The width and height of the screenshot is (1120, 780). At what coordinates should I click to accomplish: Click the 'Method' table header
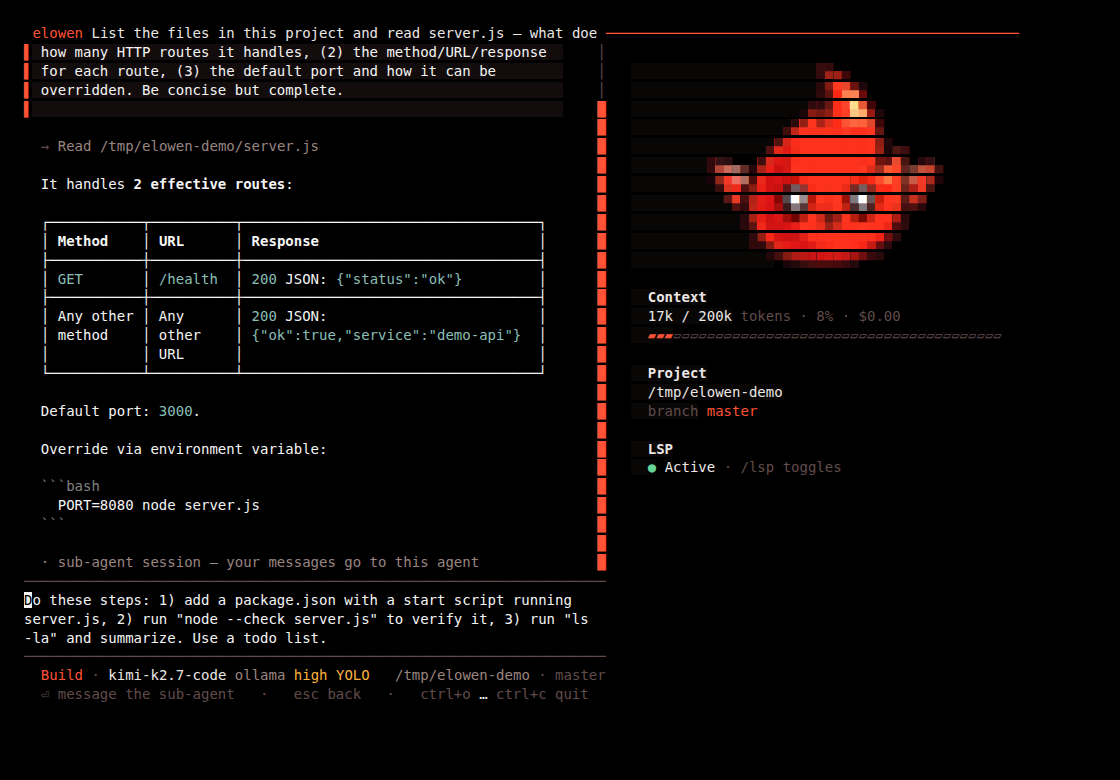[83, 241]
